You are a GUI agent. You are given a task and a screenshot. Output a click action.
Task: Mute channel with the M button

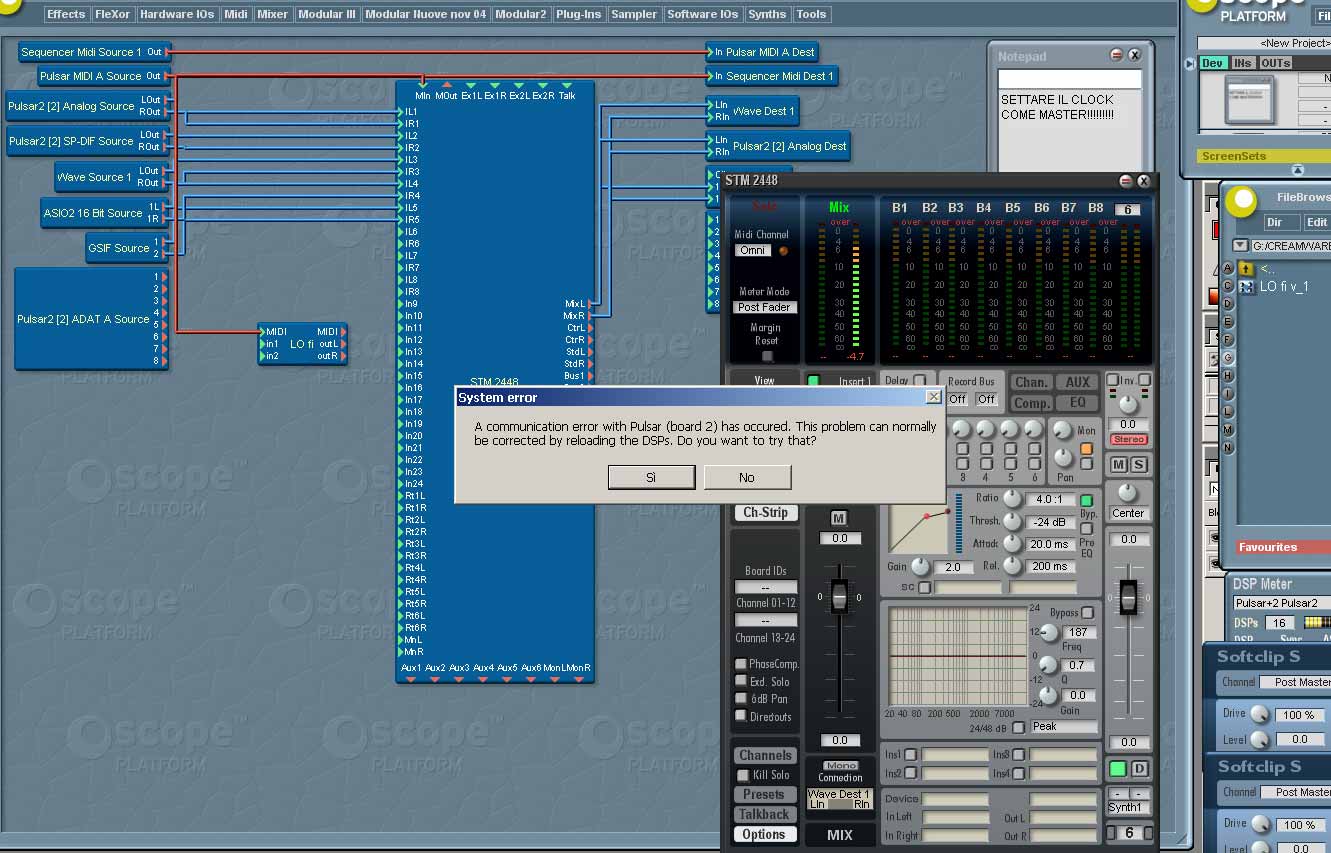(1119, 465)
